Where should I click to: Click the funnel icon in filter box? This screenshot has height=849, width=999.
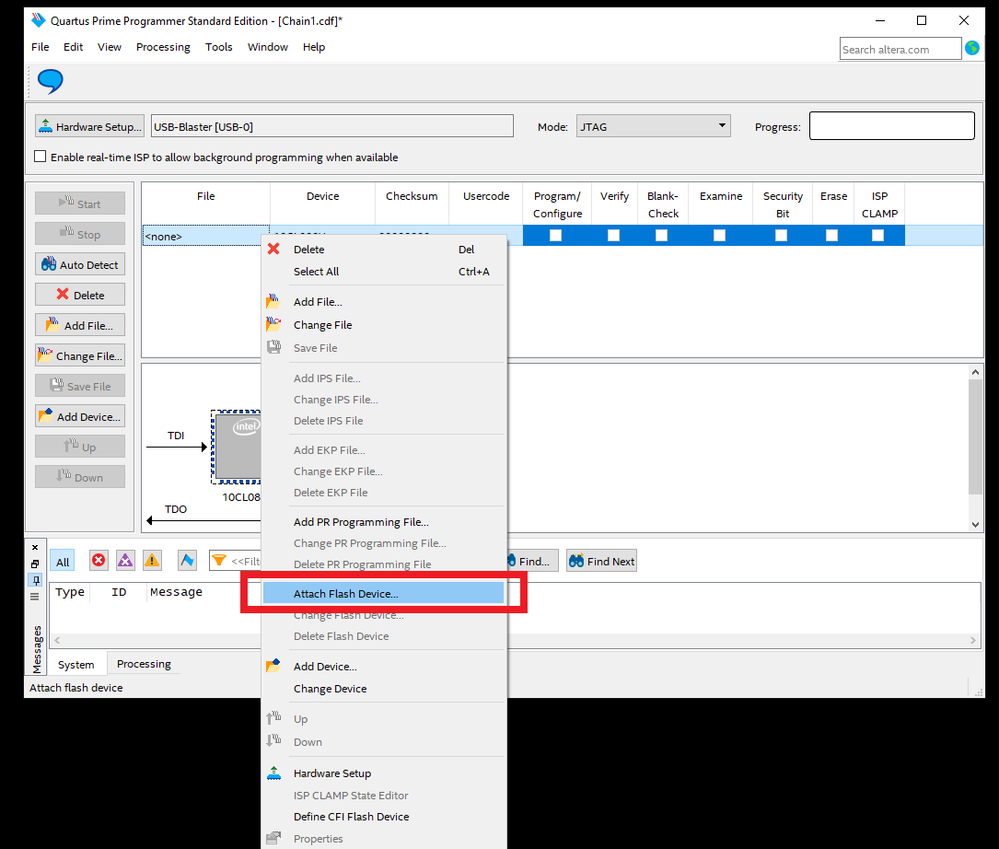(x=219, y=560)
